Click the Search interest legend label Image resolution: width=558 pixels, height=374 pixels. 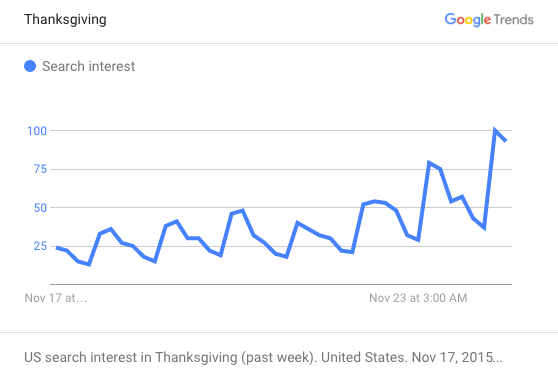89,67
